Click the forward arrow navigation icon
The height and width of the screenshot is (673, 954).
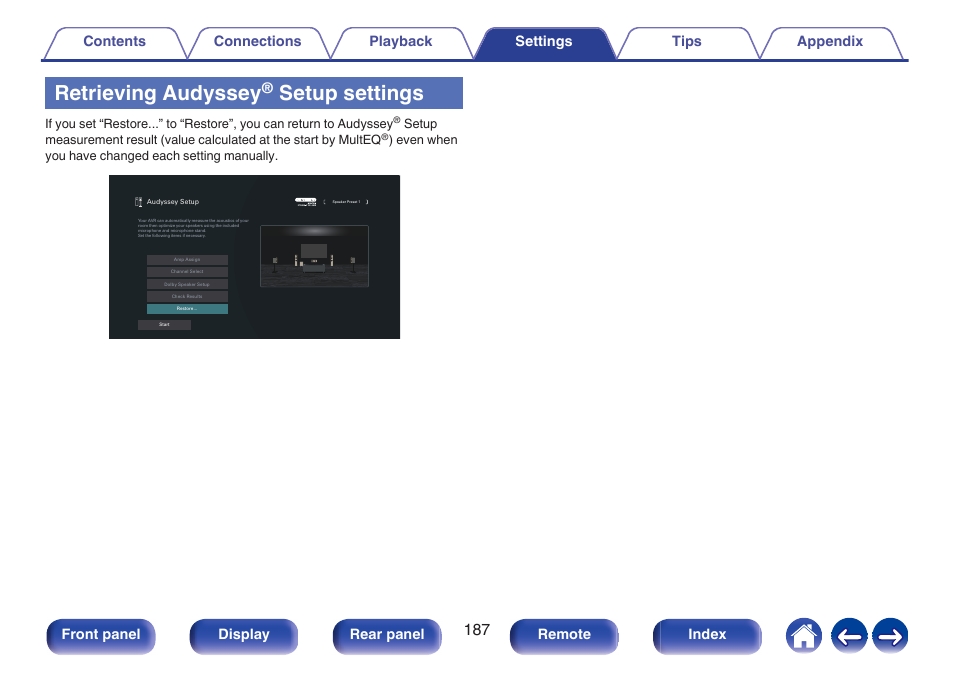point(890,636)
